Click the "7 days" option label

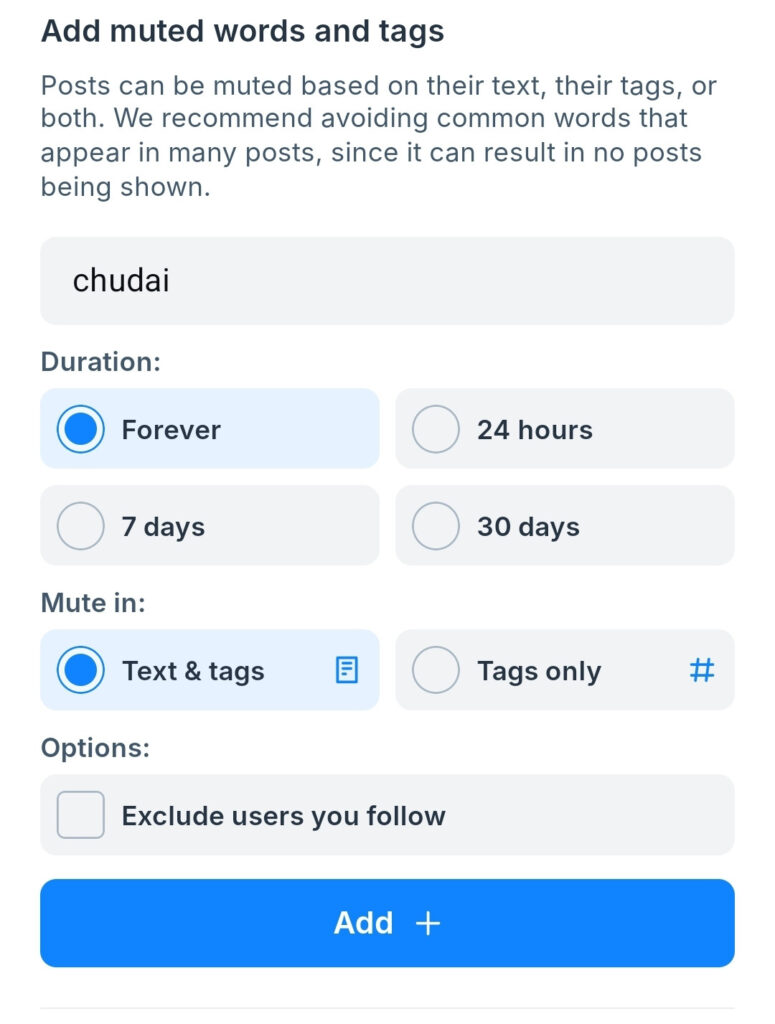[x=163, y=527]
